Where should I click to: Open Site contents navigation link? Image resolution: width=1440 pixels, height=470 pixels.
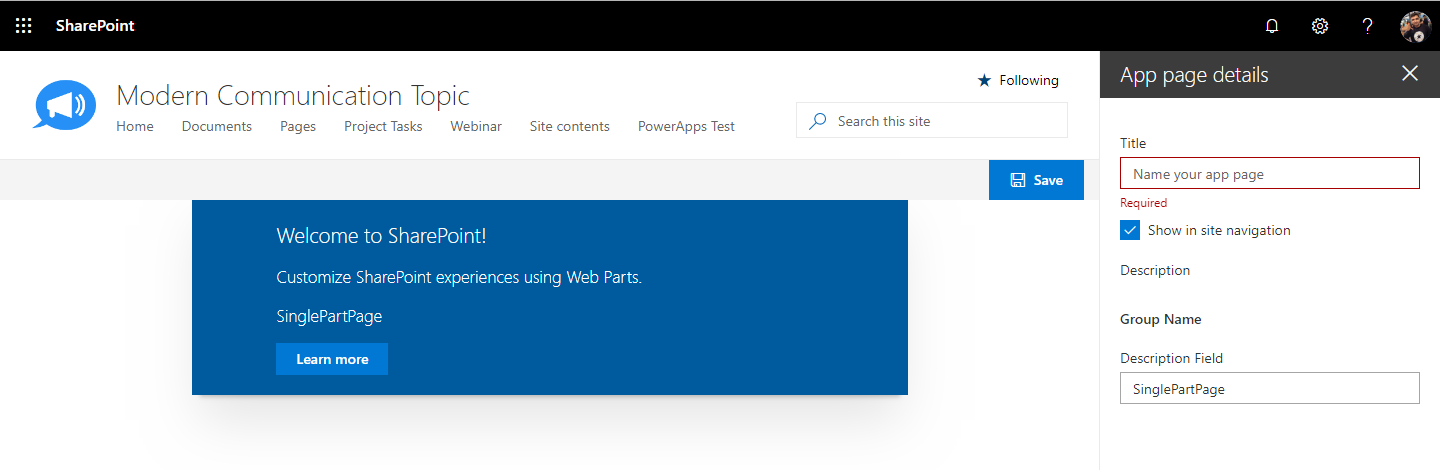pyautogui.click(x=570, y=126)
